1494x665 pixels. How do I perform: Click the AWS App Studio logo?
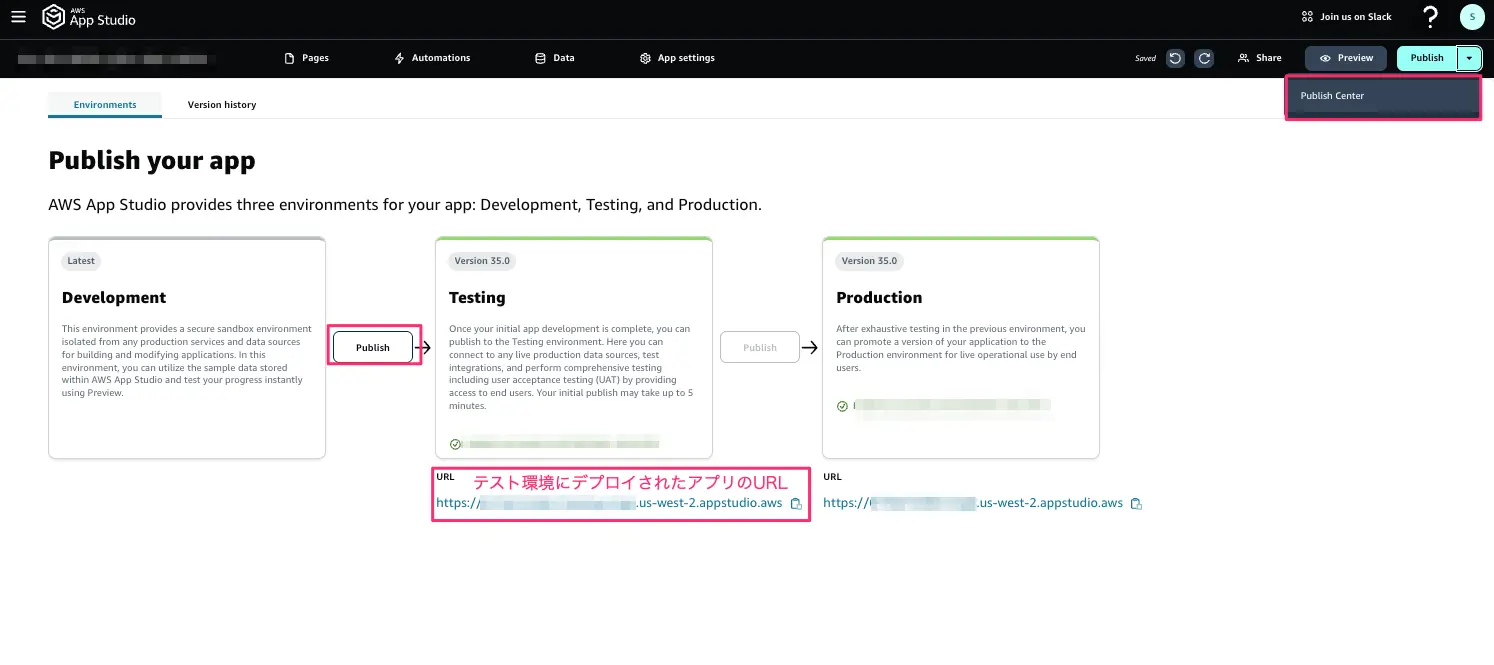click(89, 17)
